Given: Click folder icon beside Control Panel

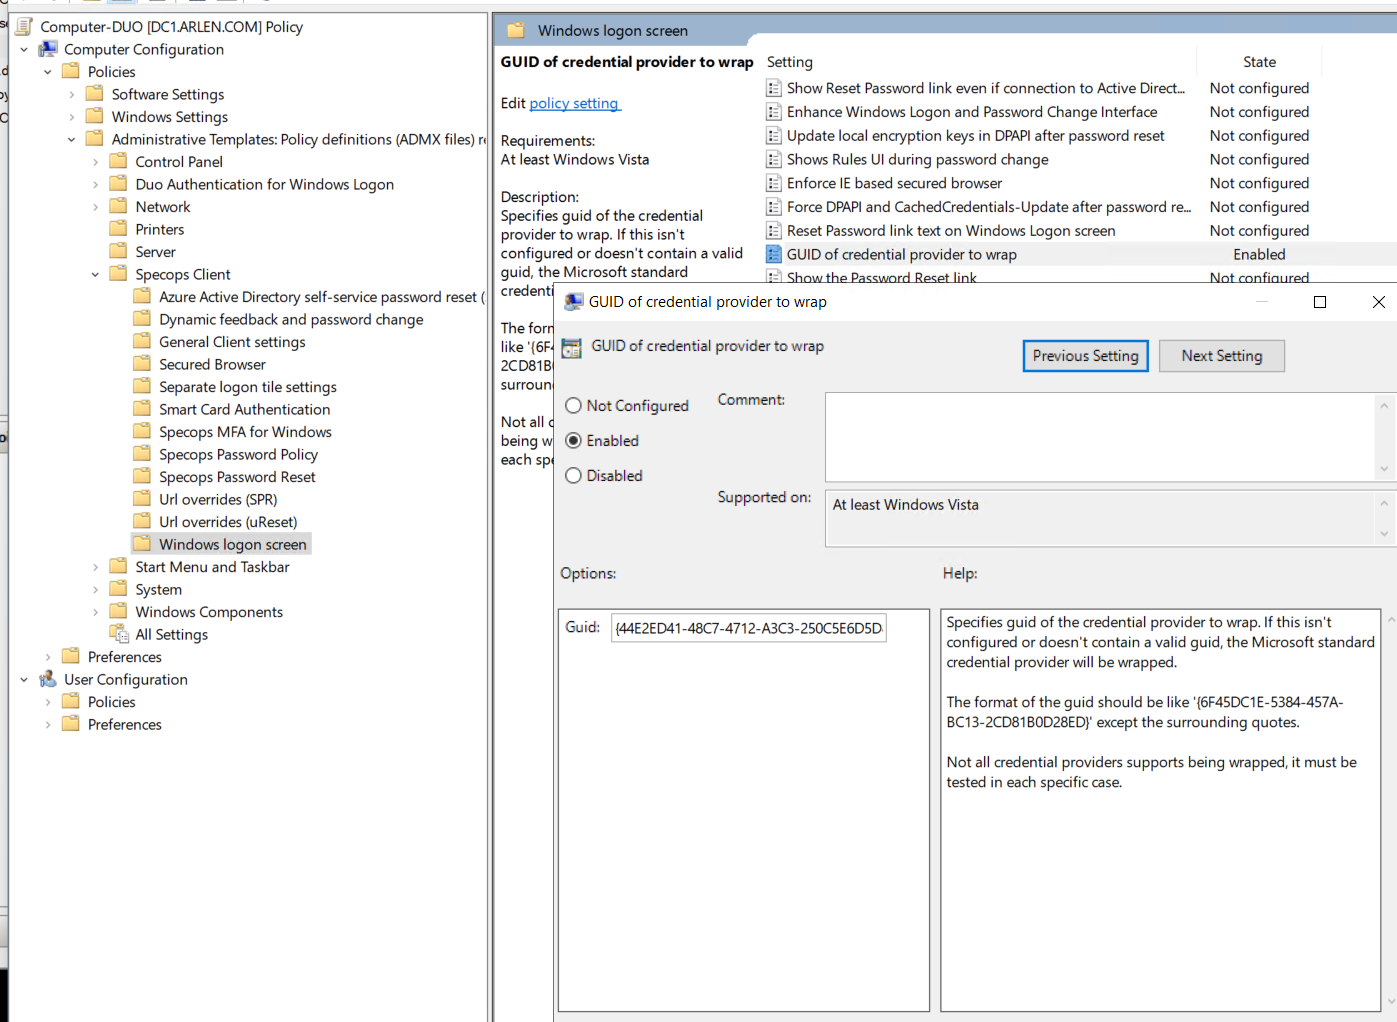Looking at the screenshot, I should tap(118, 161).
